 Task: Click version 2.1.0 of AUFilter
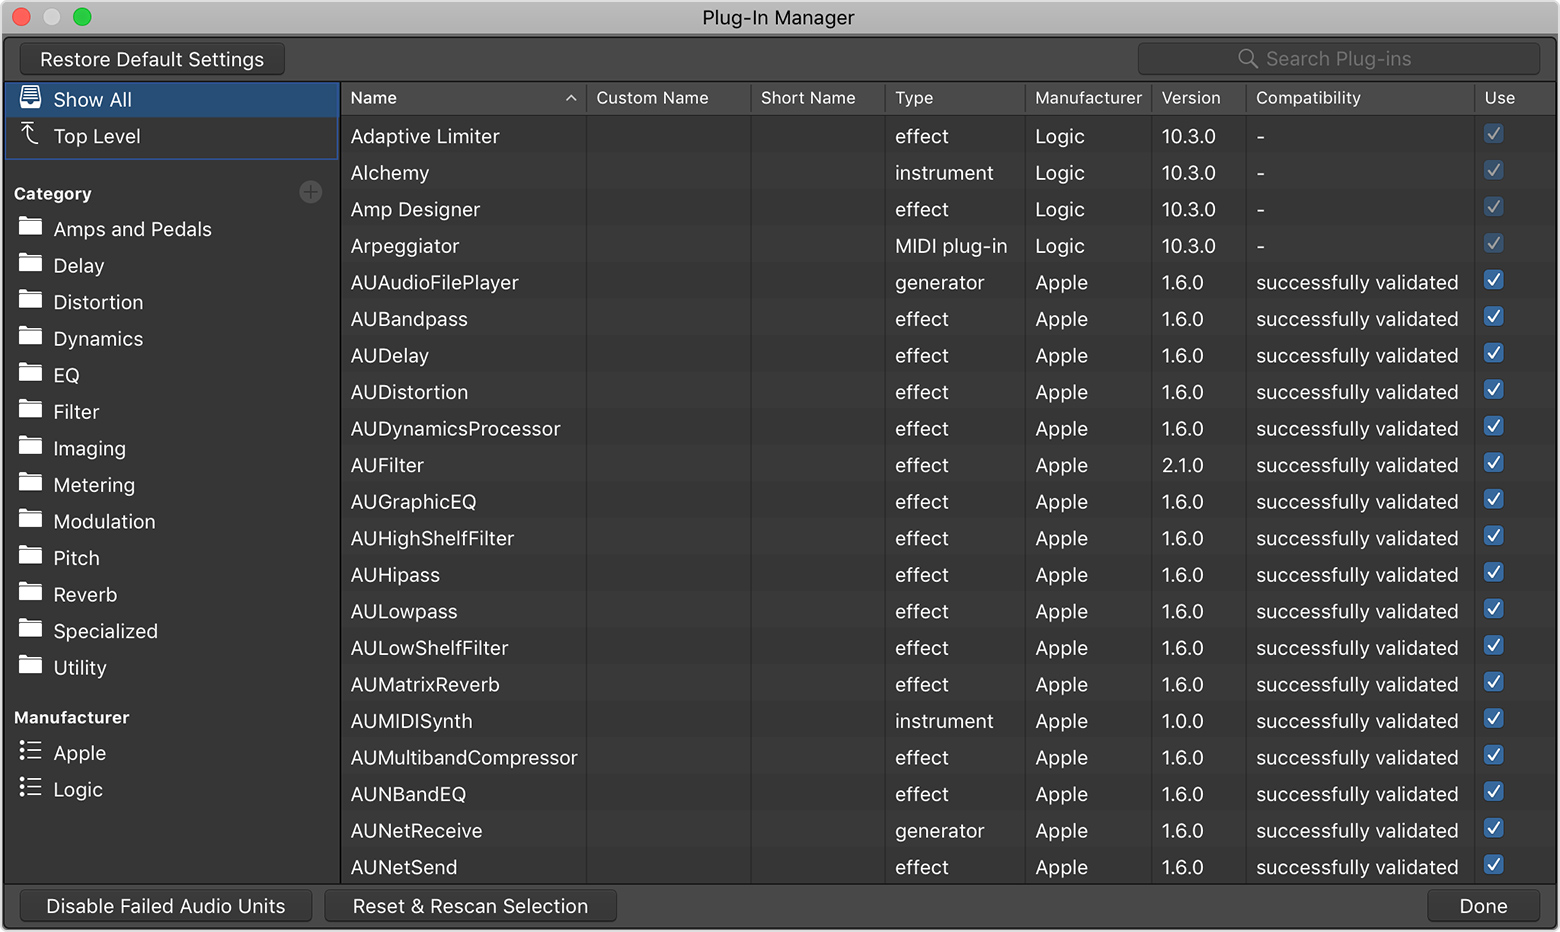[1182, 465]
